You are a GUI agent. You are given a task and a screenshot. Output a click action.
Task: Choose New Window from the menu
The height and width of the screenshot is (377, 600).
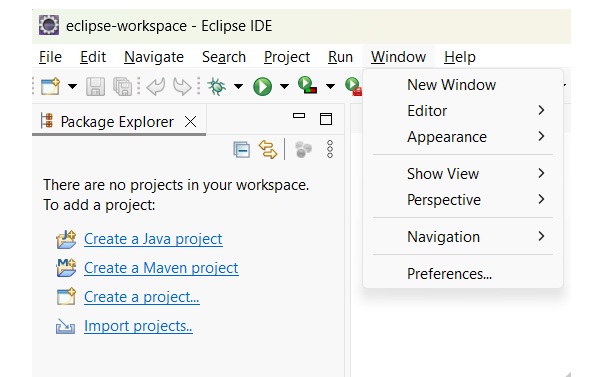tap(463, 85)
